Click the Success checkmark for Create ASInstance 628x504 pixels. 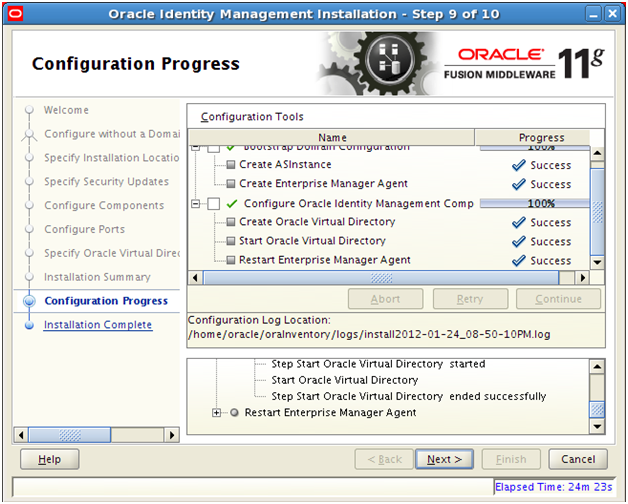point(519,165)
